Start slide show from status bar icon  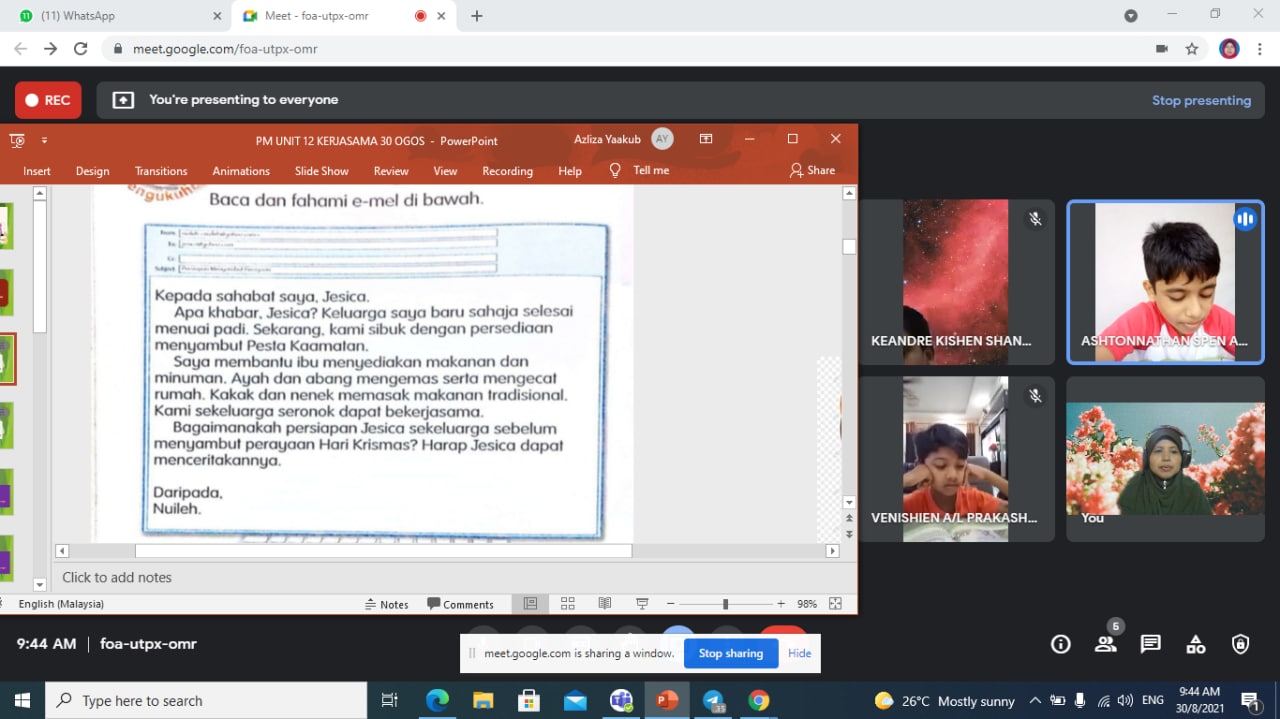coord(642,604)
